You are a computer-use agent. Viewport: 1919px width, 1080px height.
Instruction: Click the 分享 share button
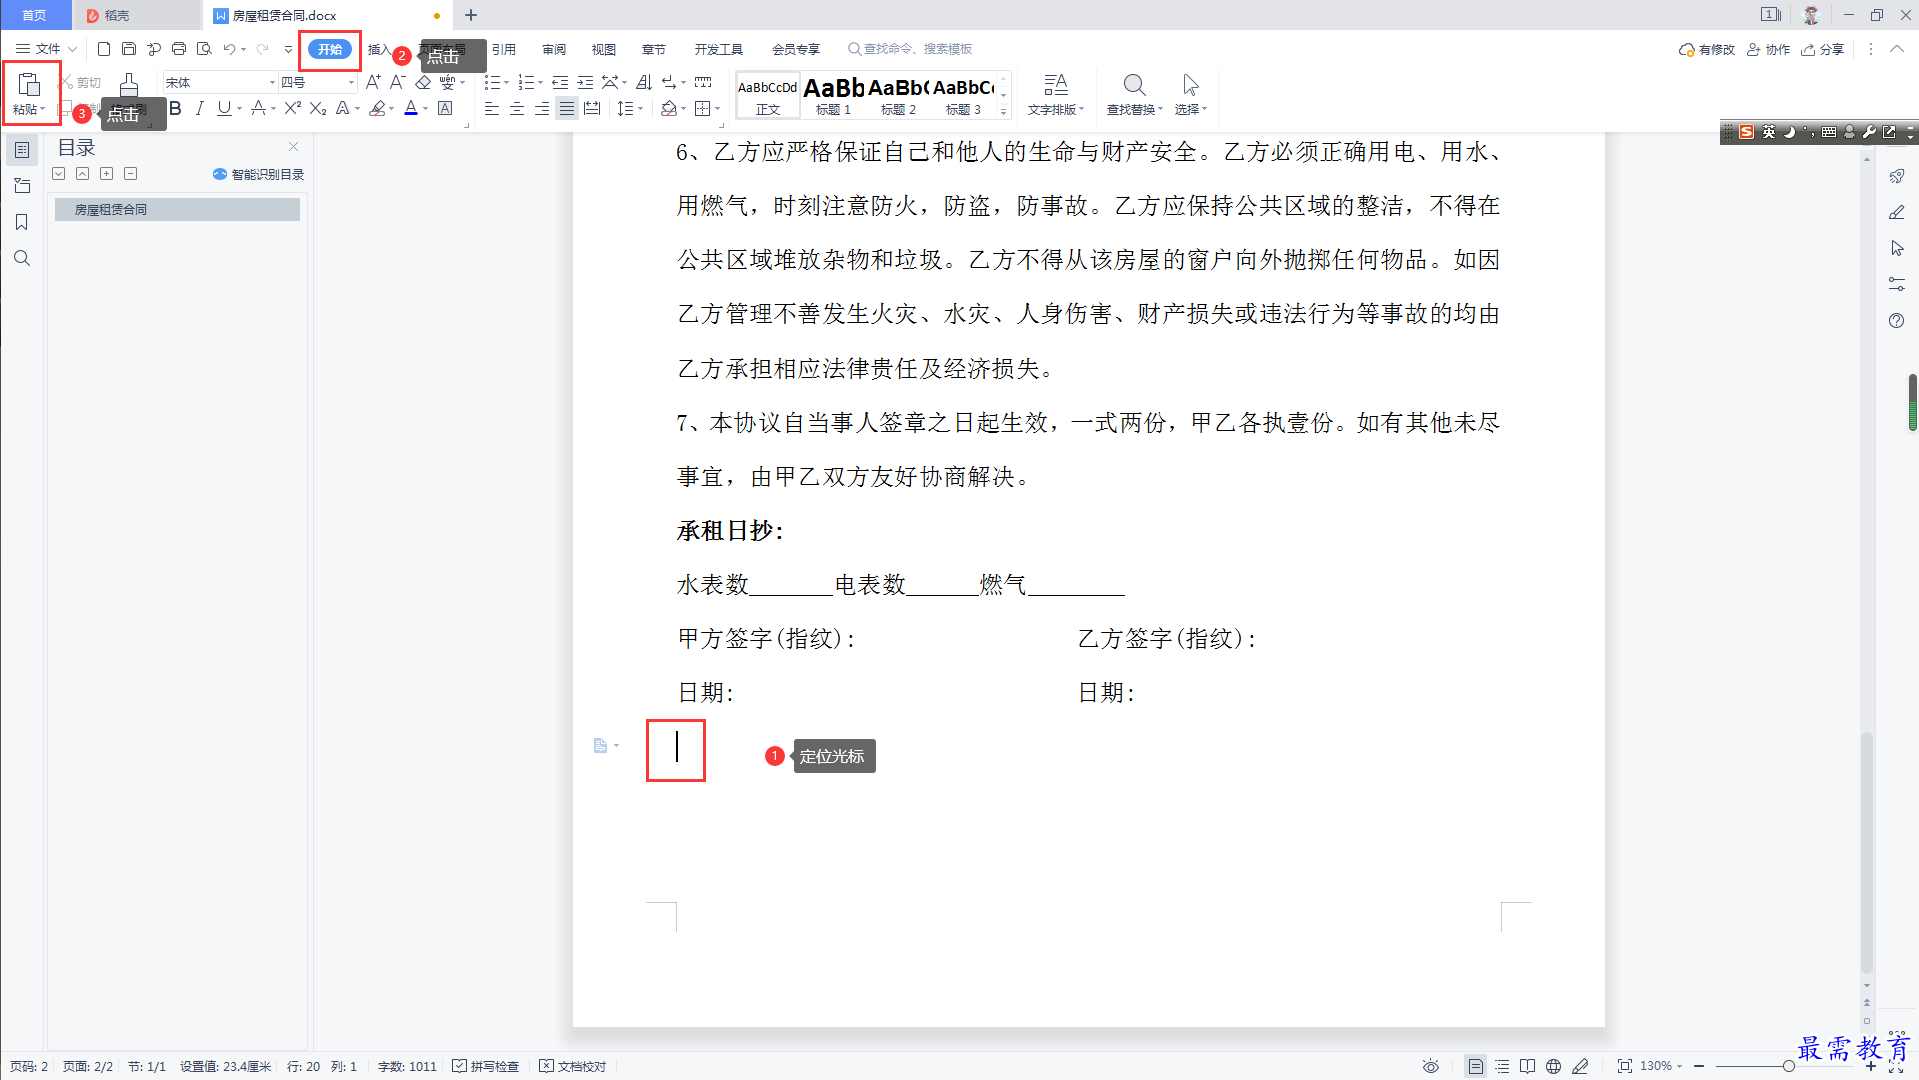(x=1823, y=49)
